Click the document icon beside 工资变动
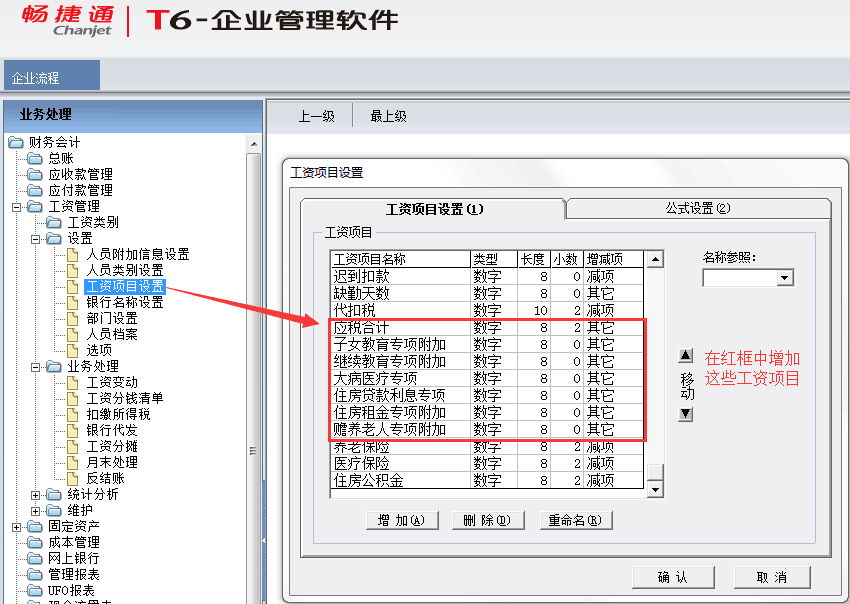Image resolution: width=850 pixels, height=604 pixels. (73, 382)
